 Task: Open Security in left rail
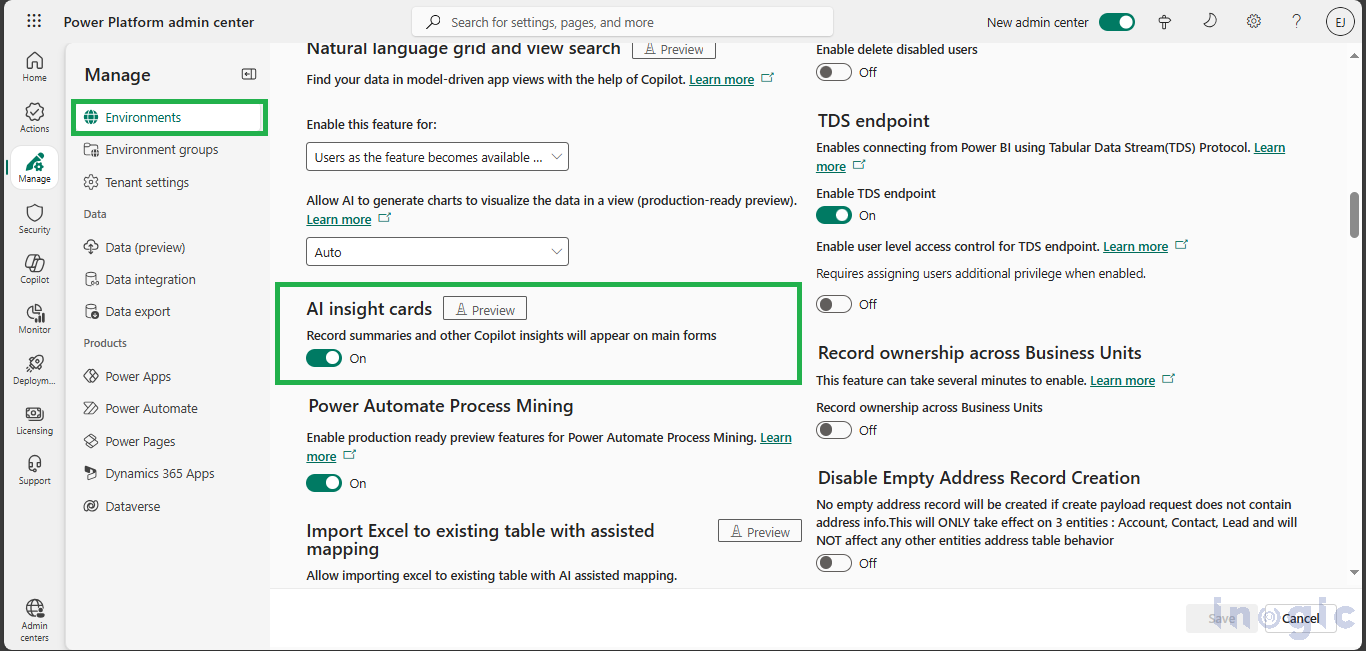pyautogui.click(x=34, y=219)
